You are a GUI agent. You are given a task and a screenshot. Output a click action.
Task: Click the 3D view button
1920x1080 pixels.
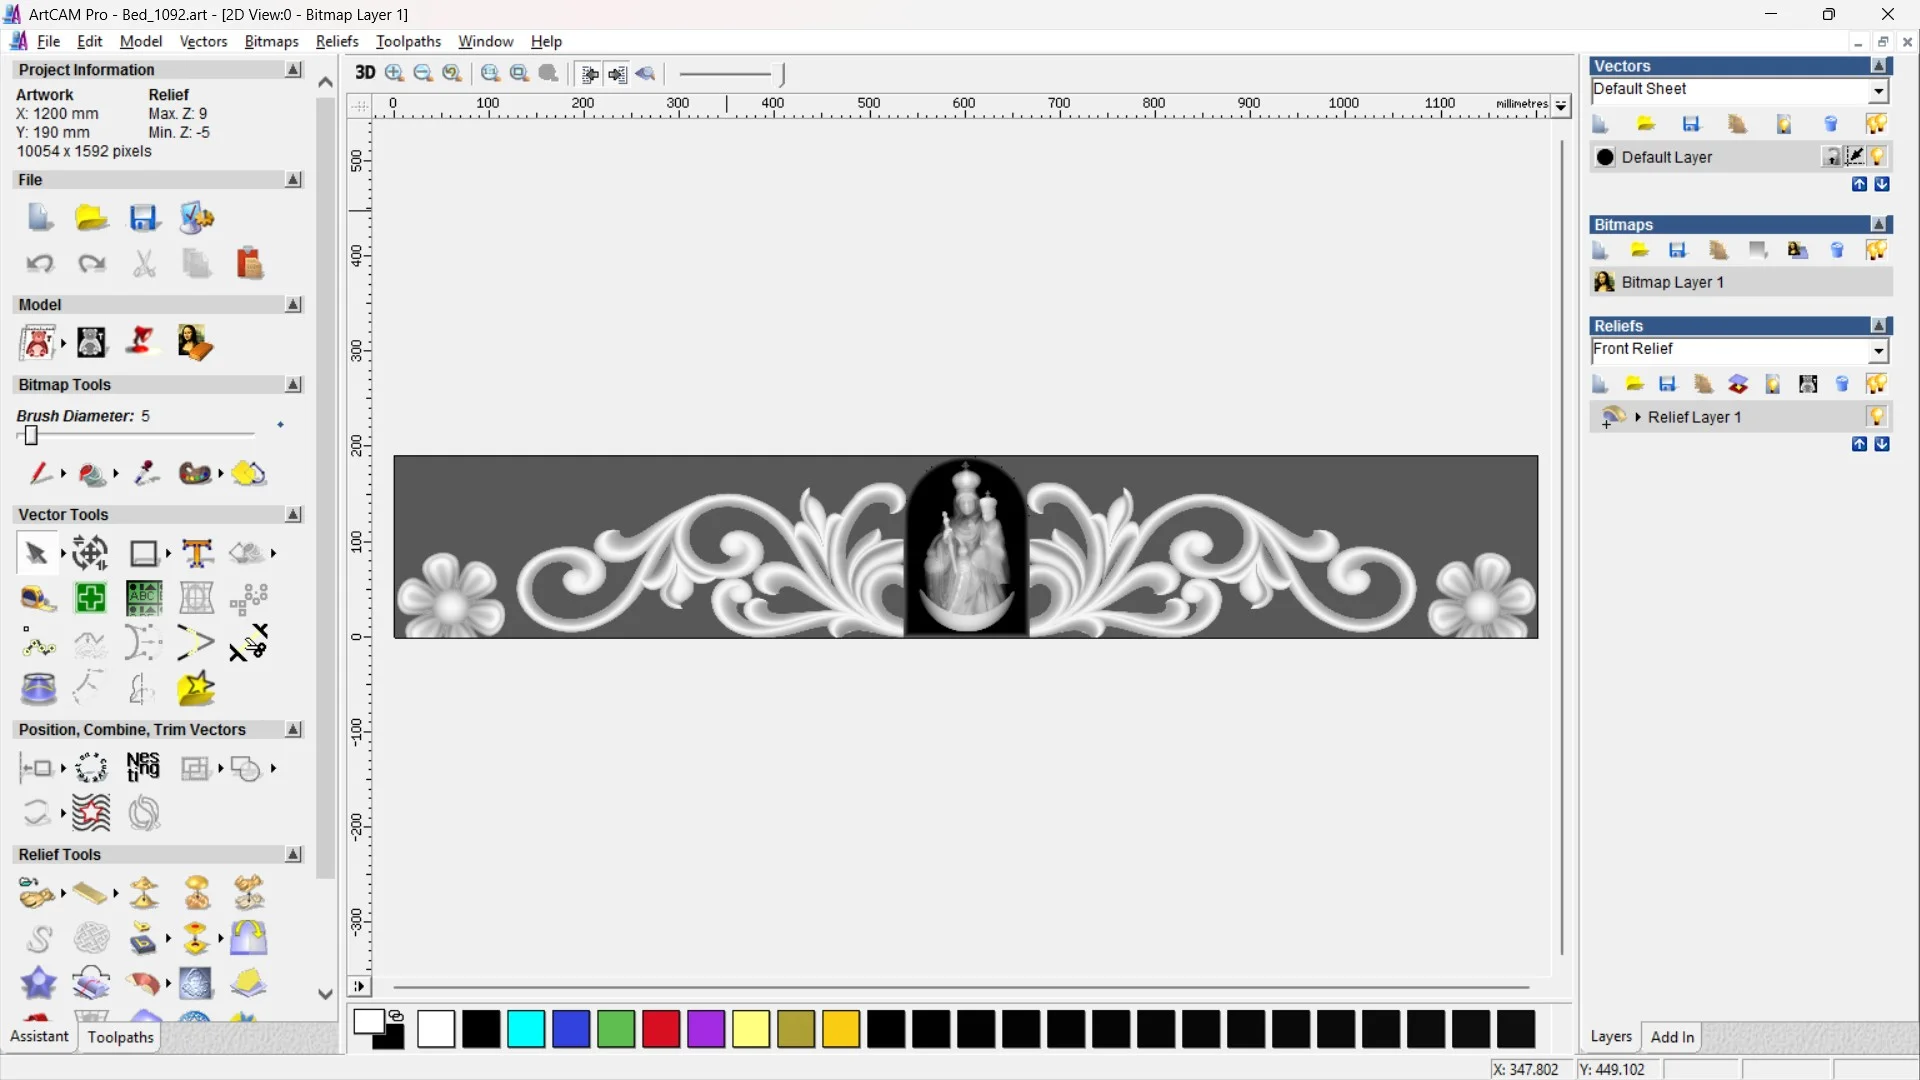click(365, 73)
